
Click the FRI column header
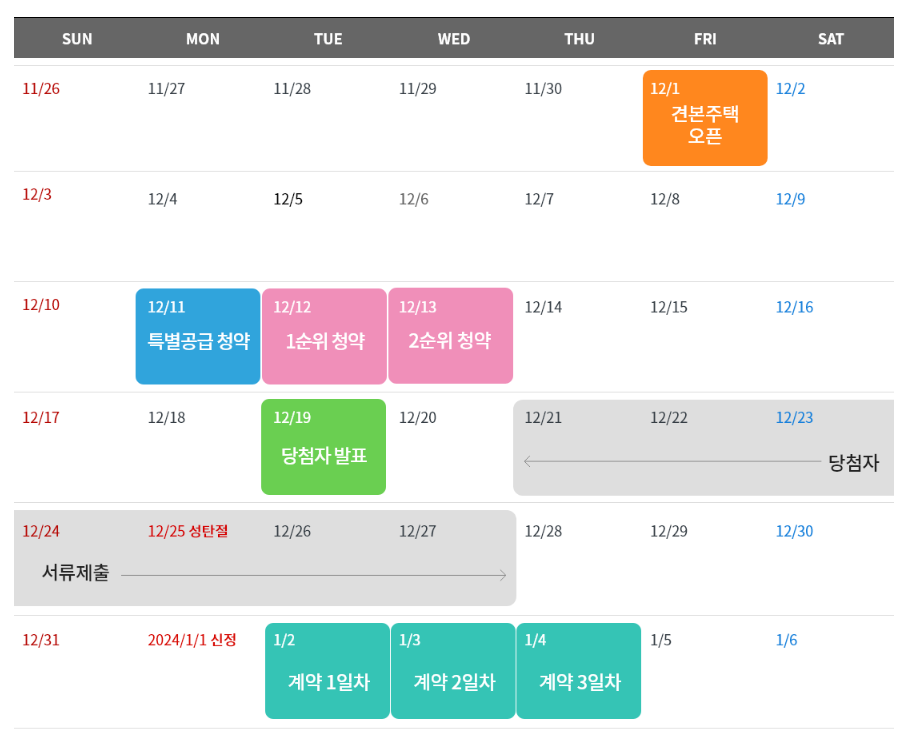(705, 39)
